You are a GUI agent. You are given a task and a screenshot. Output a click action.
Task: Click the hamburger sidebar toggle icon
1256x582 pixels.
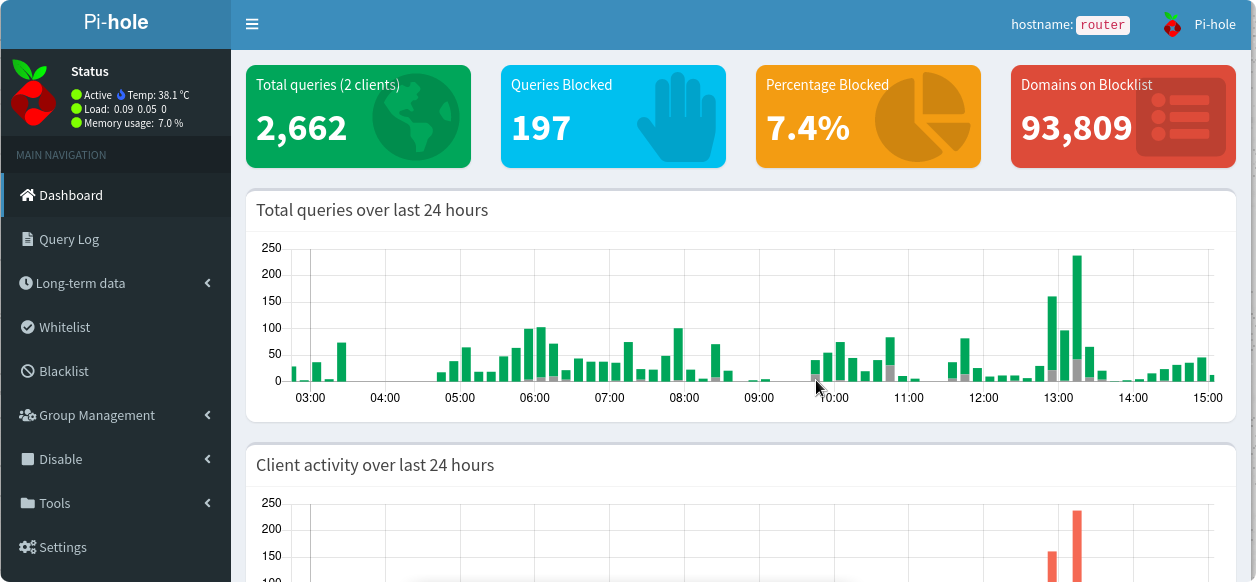252,25
